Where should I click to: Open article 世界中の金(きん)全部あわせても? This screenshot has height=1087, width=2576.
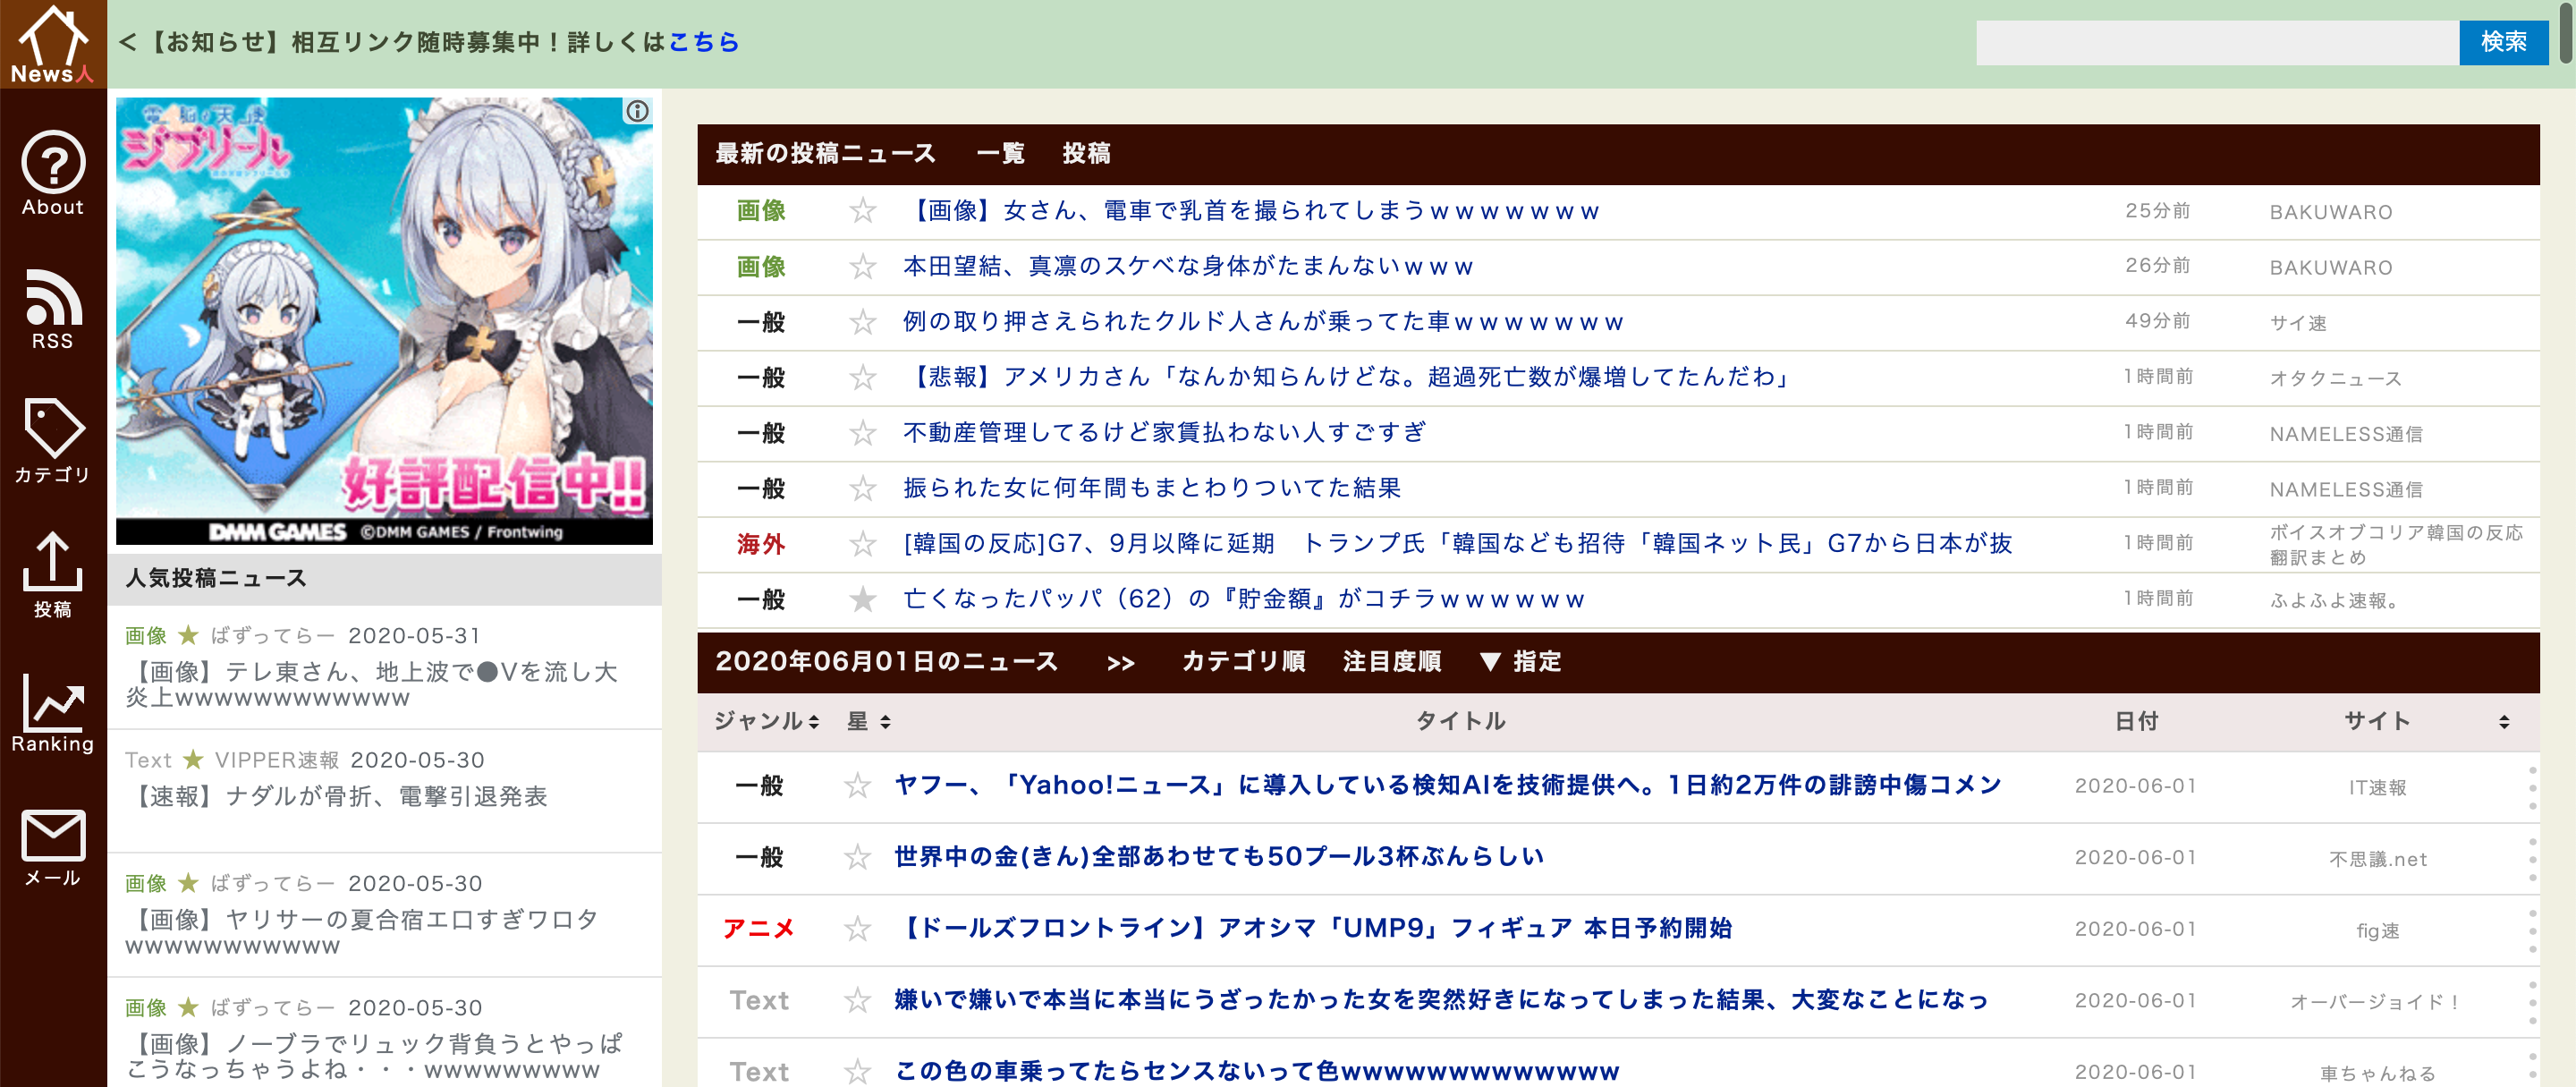pyautogui.click(x=1219, y=857)
